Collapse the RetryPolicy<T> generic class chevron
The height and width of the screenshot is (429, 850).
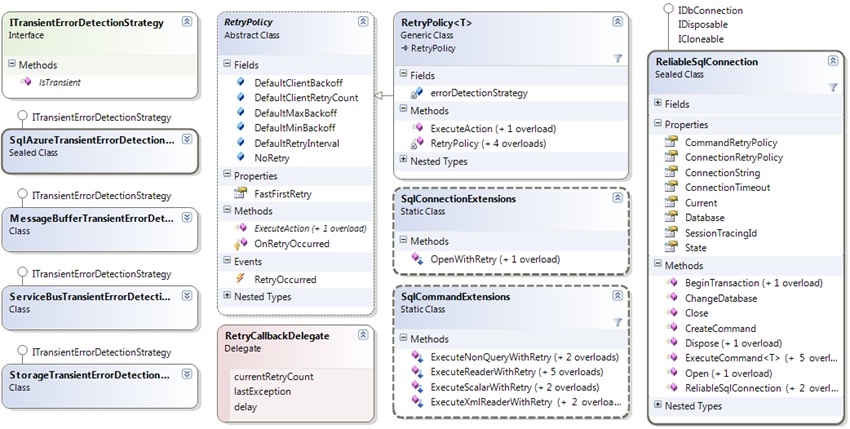(x=617, y=22)
